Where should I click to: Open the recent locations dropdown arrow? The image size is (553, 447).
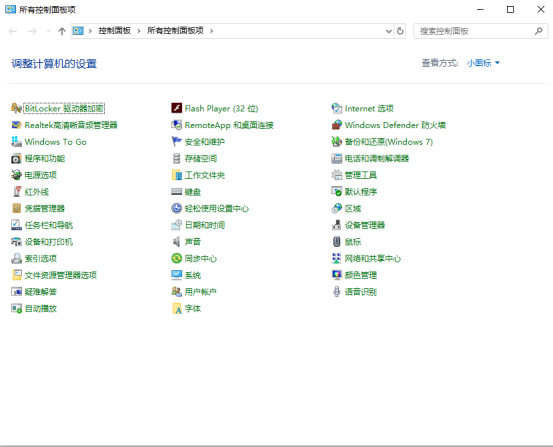(48, 31)
